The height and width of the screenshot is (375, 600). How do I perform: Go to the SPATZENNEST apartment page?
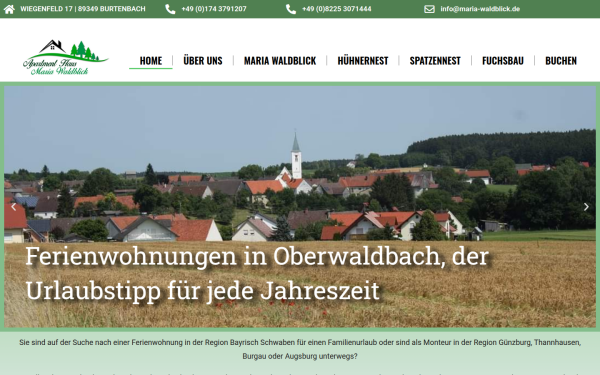pos(435,60)
